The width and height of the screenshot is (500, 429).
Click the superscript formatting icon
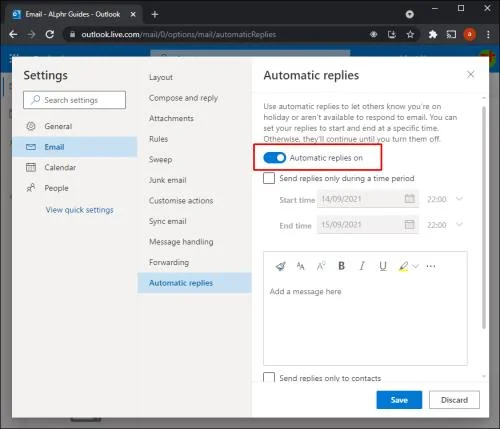(x=321, y=266)
